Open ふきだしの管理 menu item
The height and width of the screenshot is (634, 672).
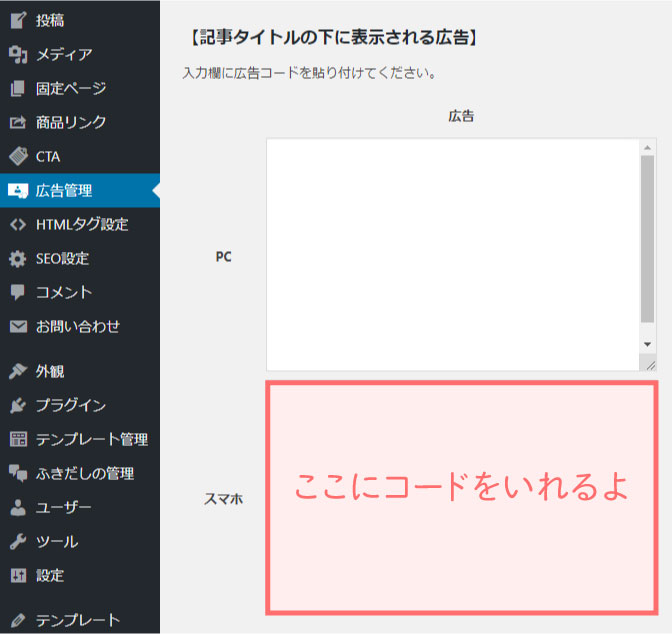pos(80,473)
